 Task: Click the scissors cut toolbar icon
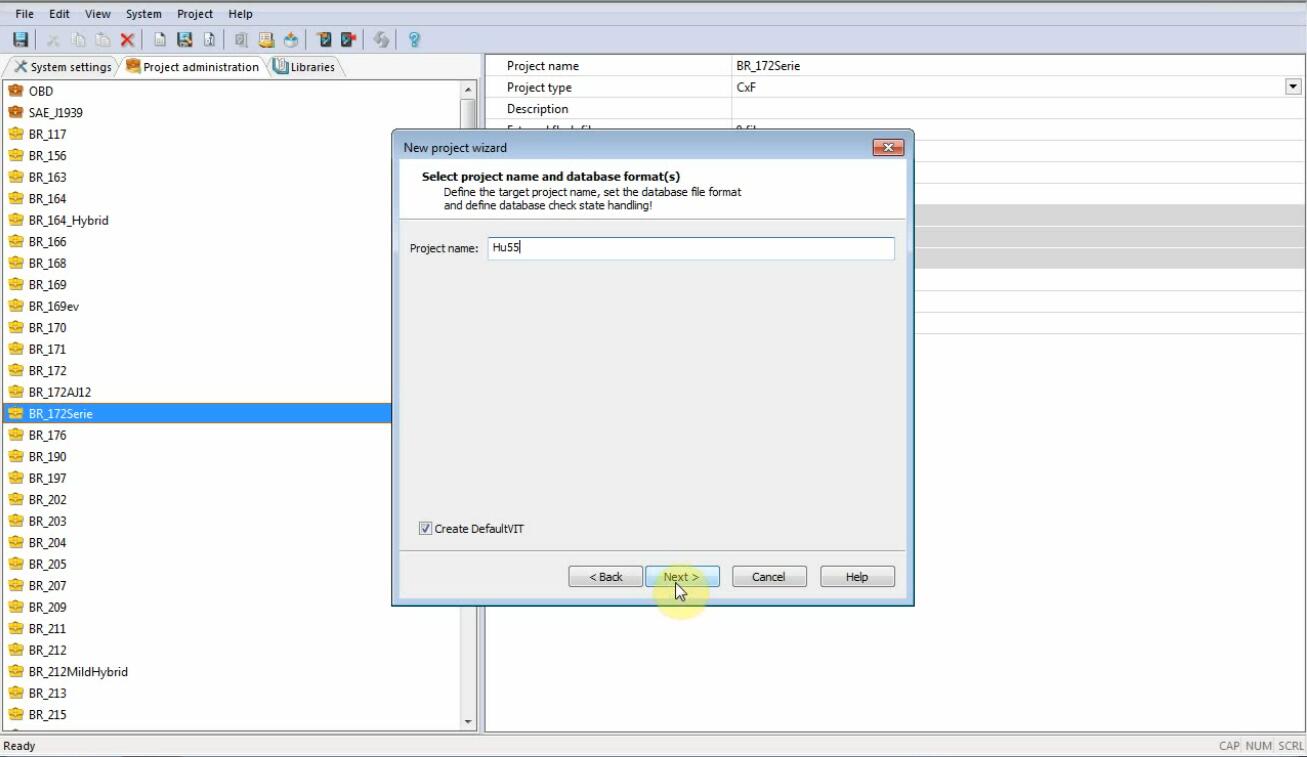54,40
